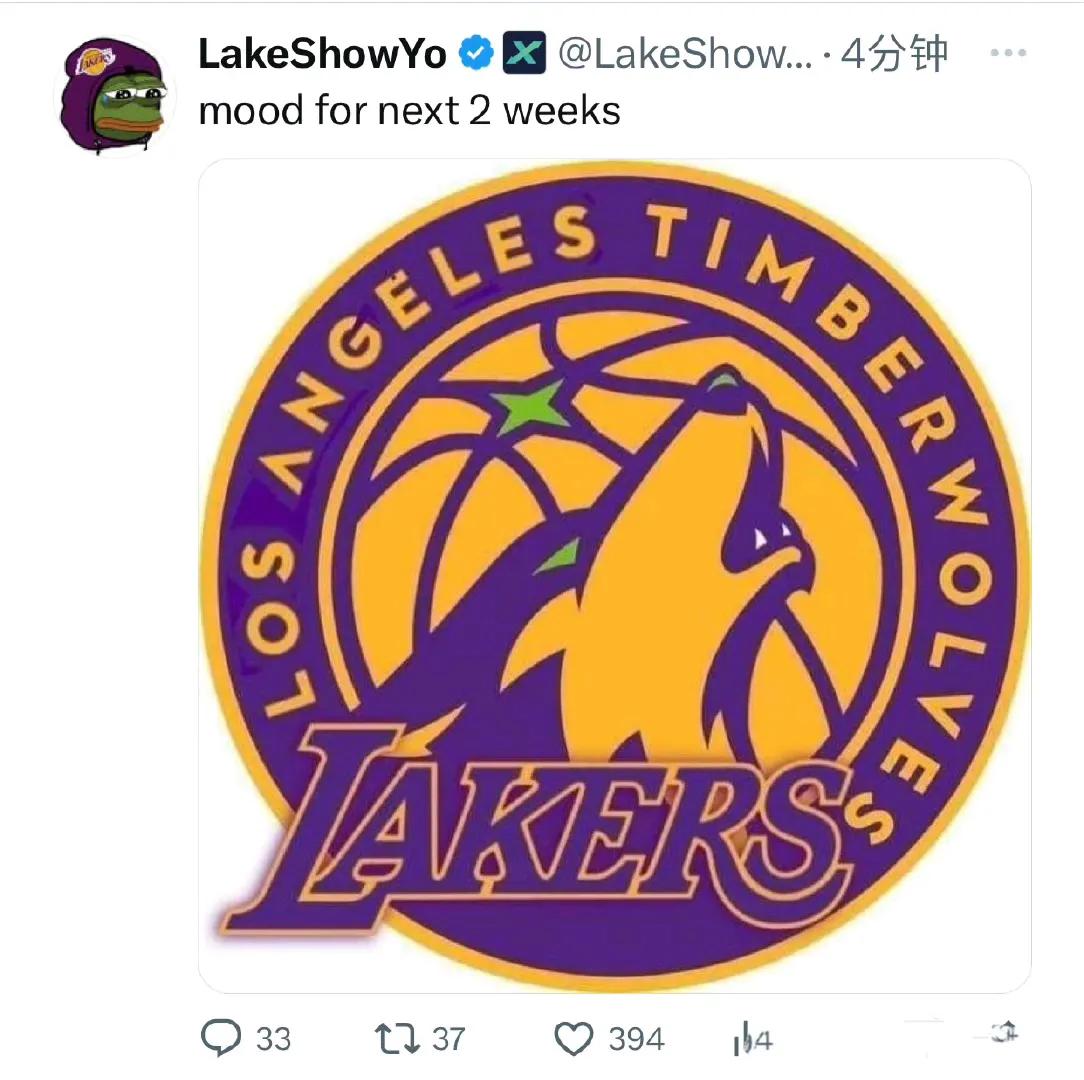This screenshot has height=1080, width=1084.
Task: Open the 4分钟 timestamp link
Action: [894, 53]
